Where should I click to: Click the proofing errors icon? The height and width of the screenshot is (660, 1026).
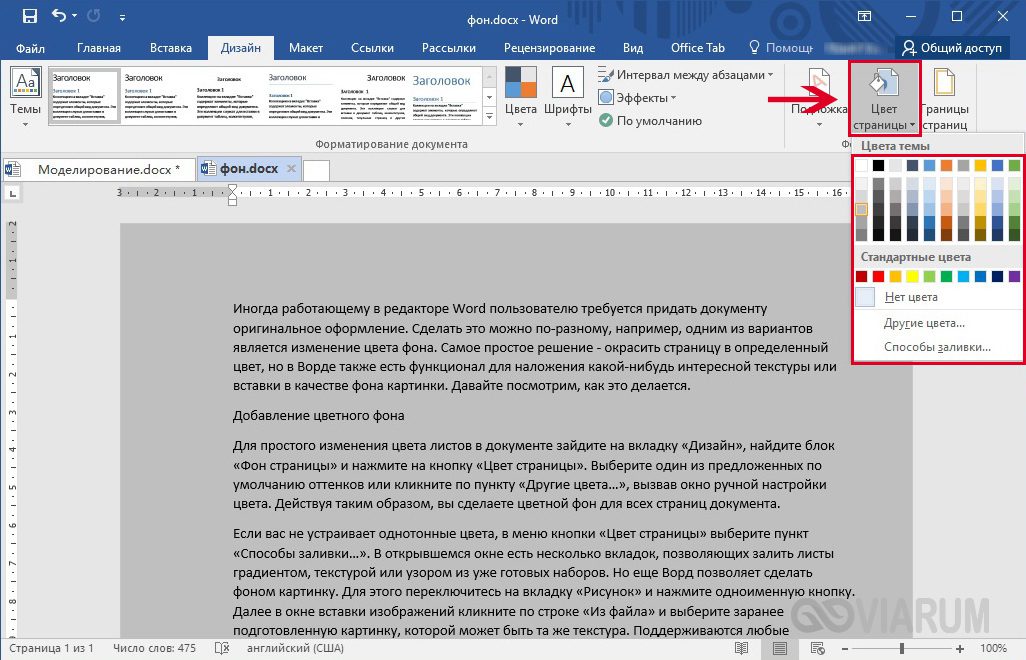coord(222,648)
